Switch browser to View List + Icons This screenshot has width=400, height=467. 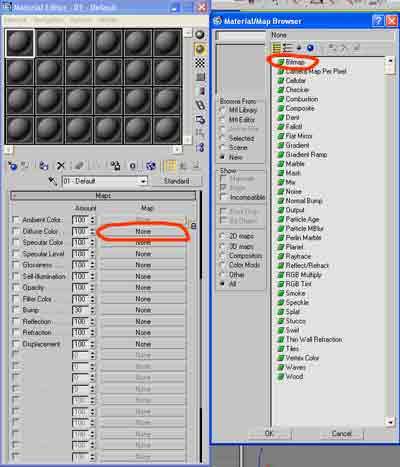(287, 48)
